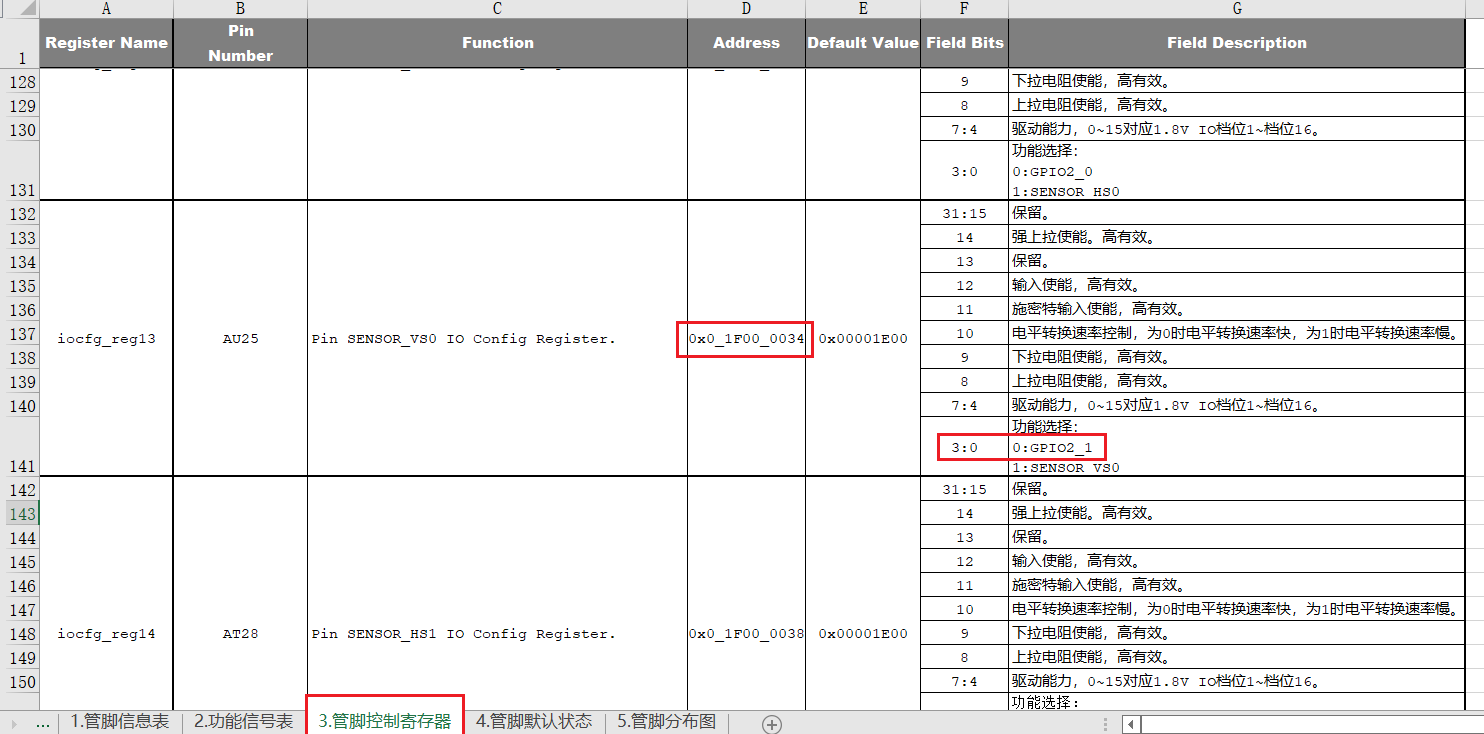Open the 4.管脚默认状态 sheet tab

coord(534,722)
